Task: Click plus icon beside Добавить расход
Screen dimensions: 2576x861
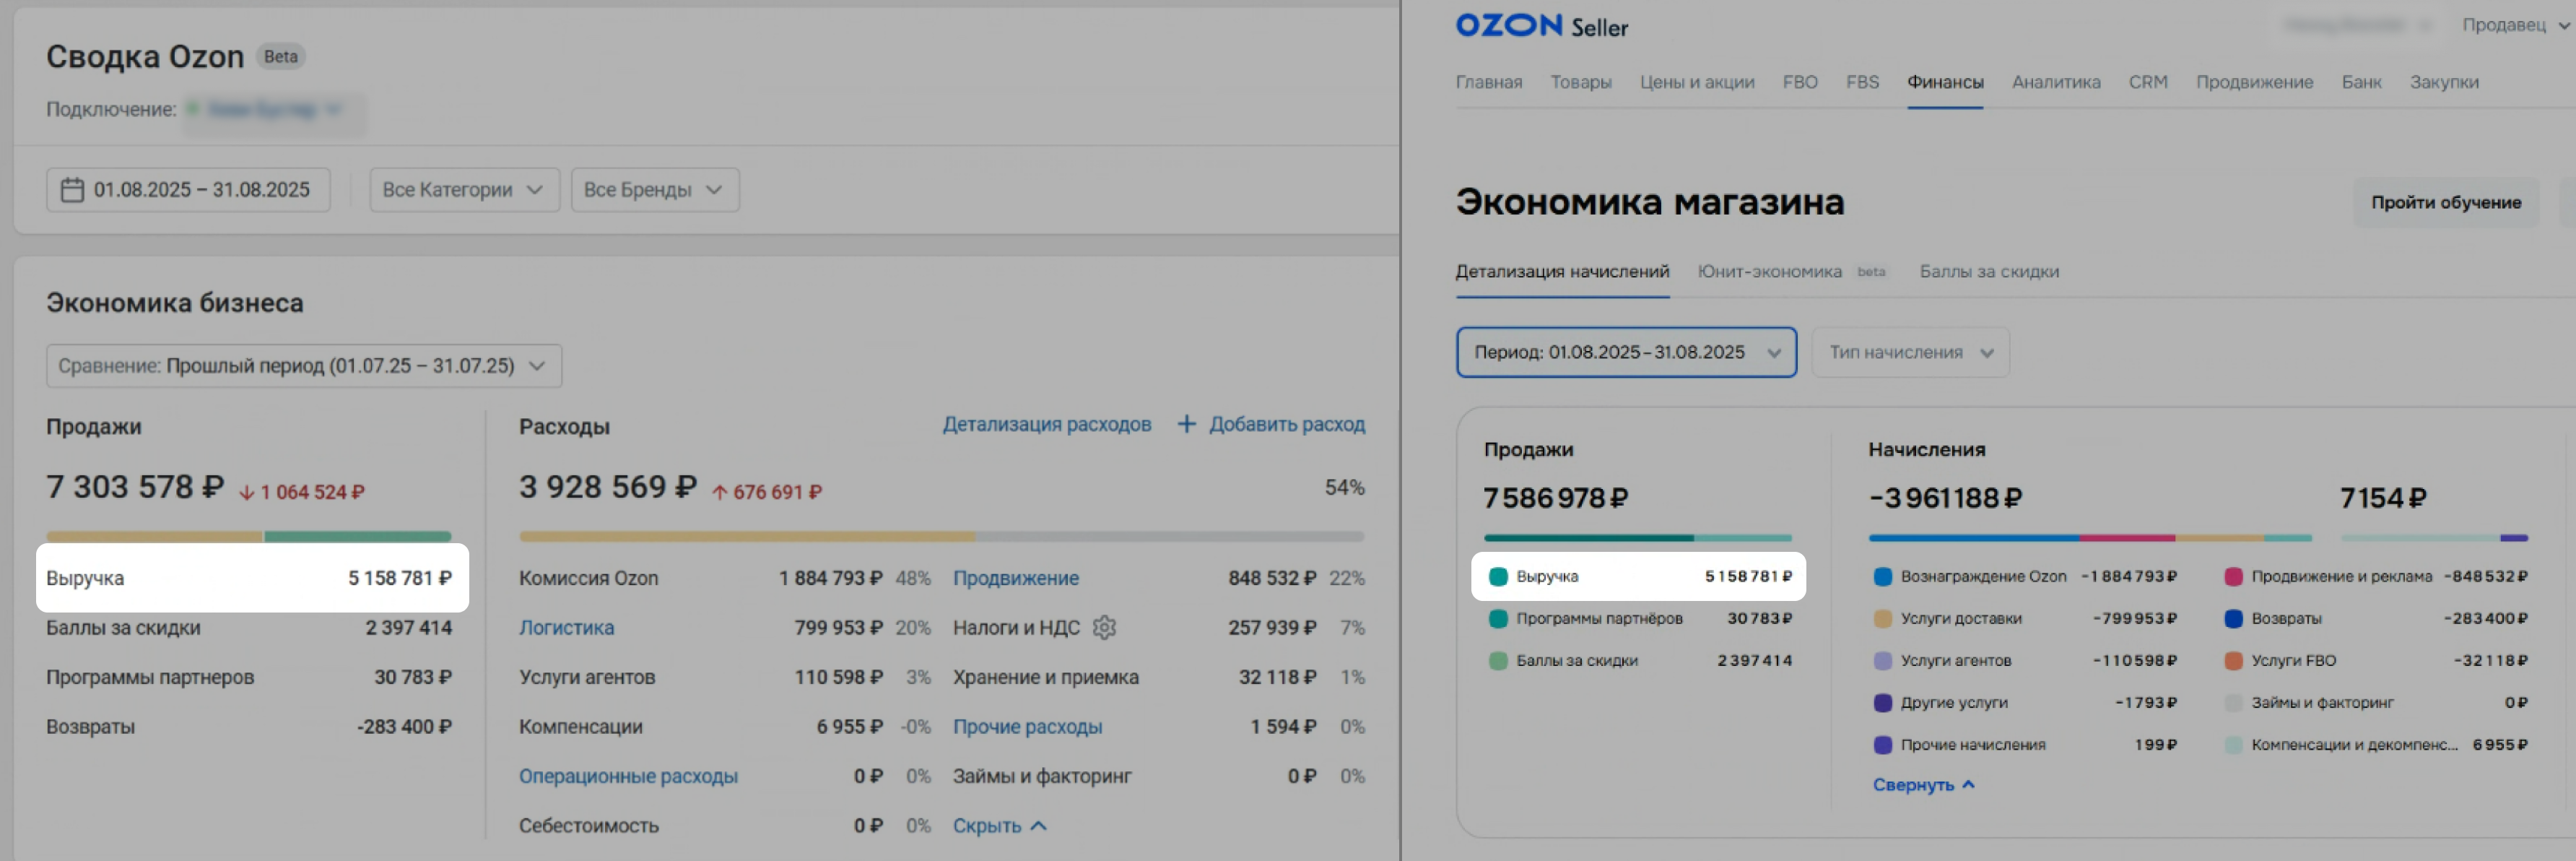Action: [1186, 424]
